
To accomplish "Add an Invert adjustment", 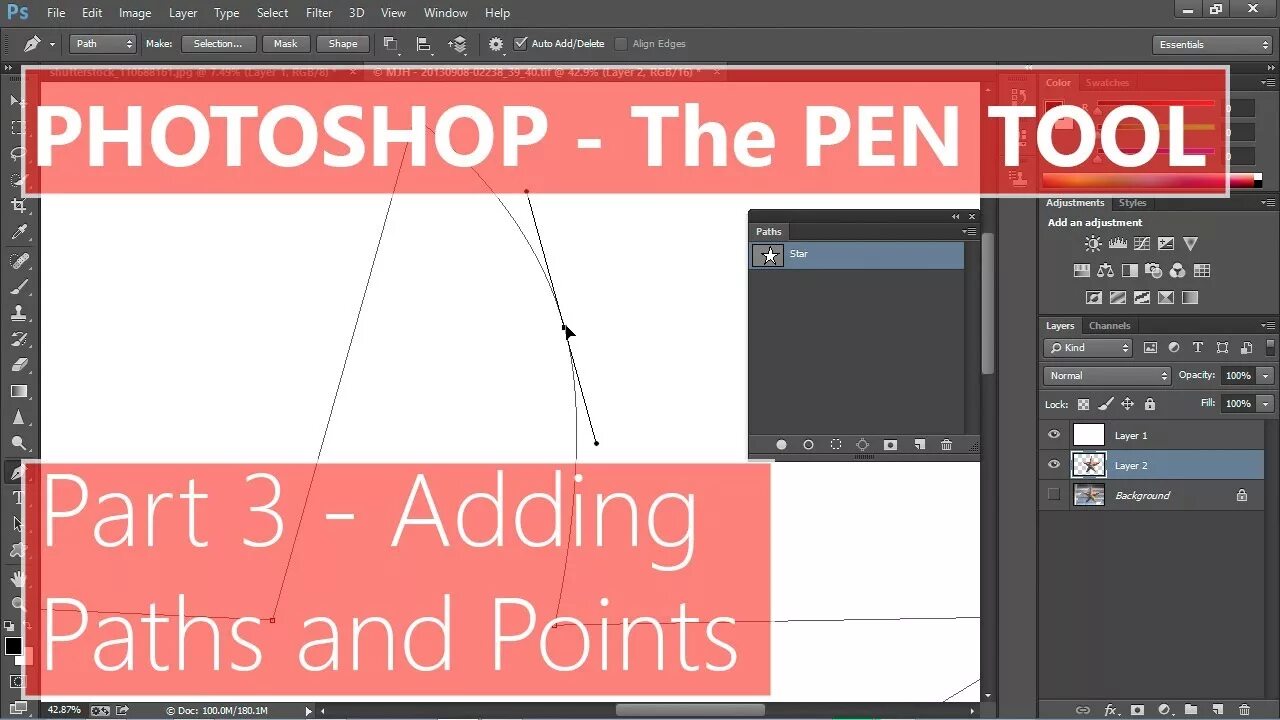I will click(x=1093, y=297).
